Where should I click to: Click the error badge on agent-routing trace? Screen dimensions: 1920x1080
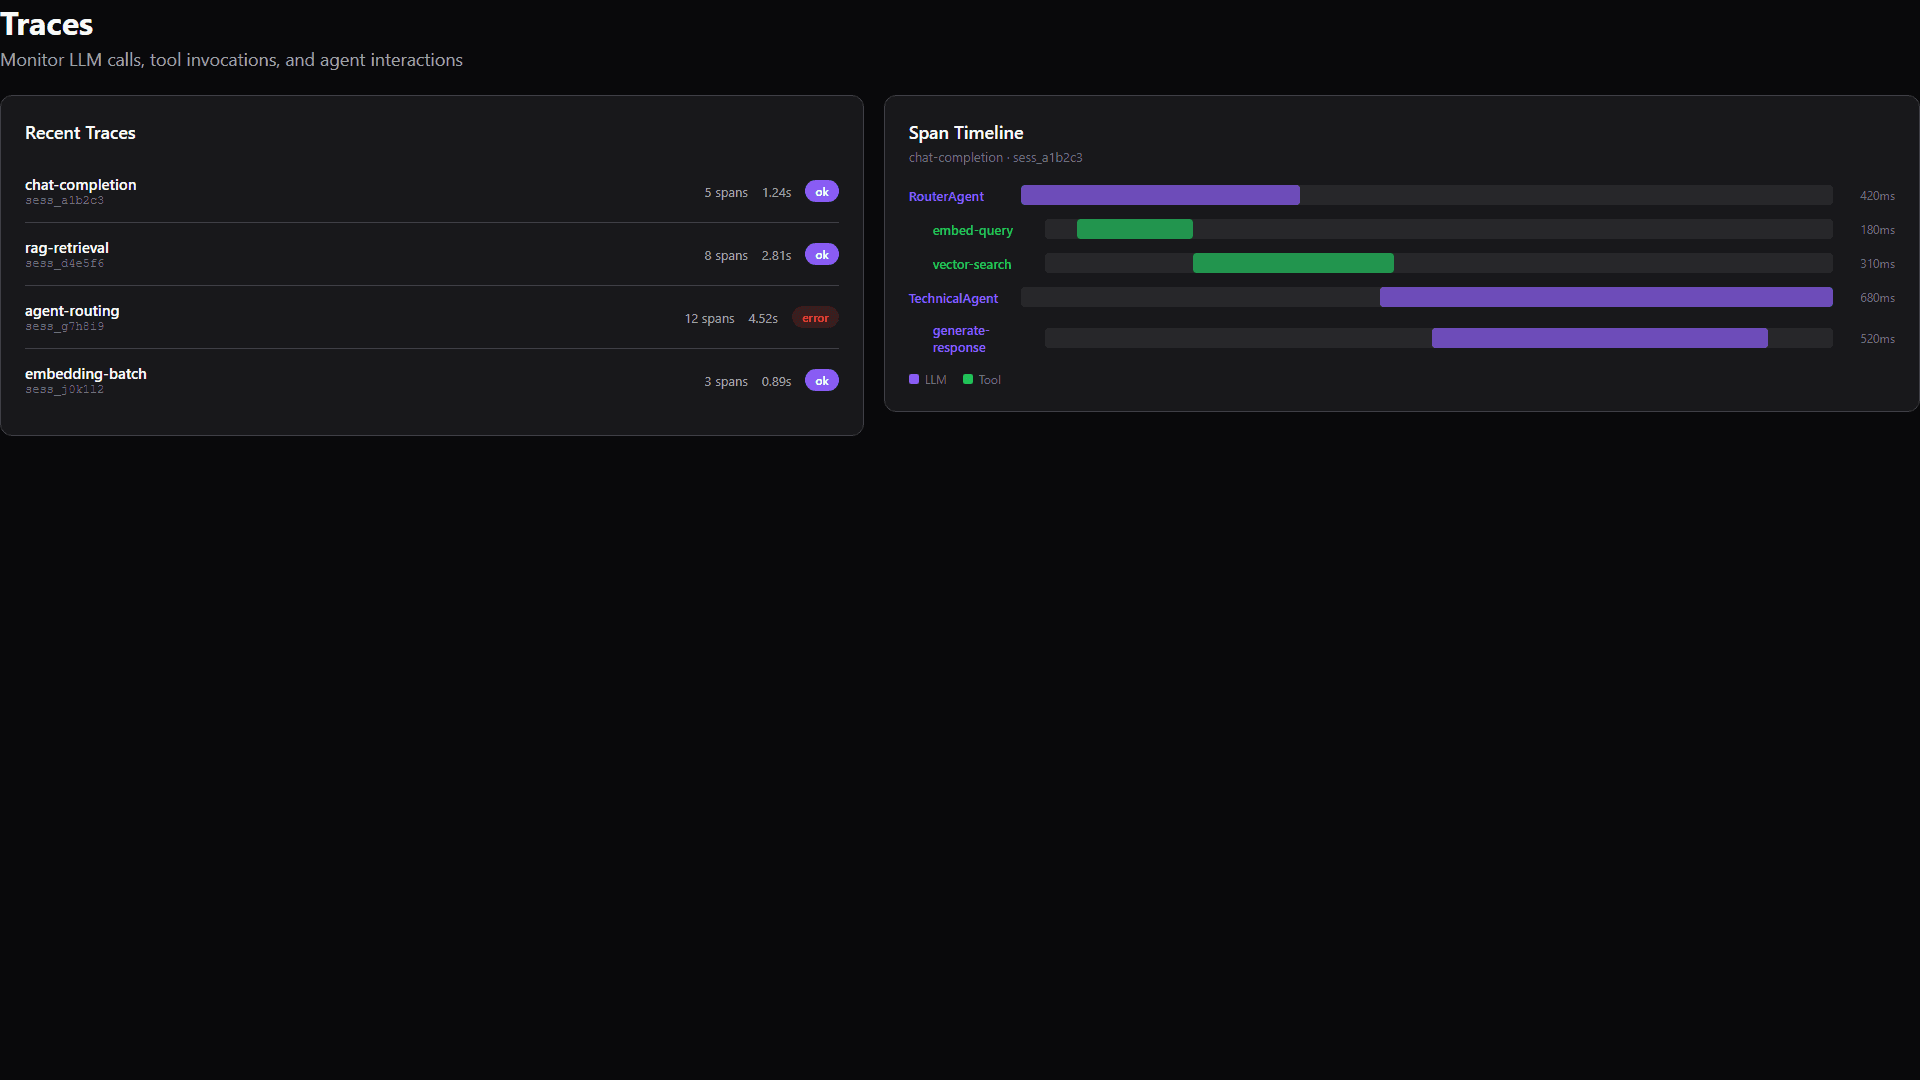[x=814, y=317]
